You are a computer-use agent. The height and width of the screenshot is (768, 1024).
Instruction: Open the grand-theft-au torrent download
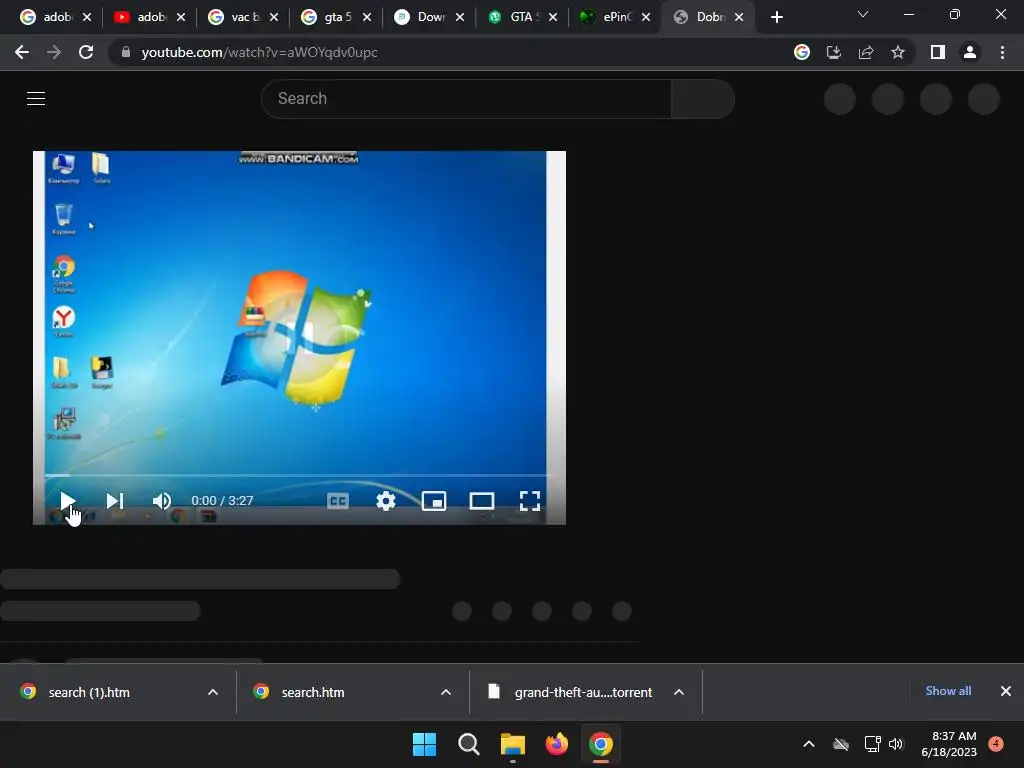tap(583, 692)
